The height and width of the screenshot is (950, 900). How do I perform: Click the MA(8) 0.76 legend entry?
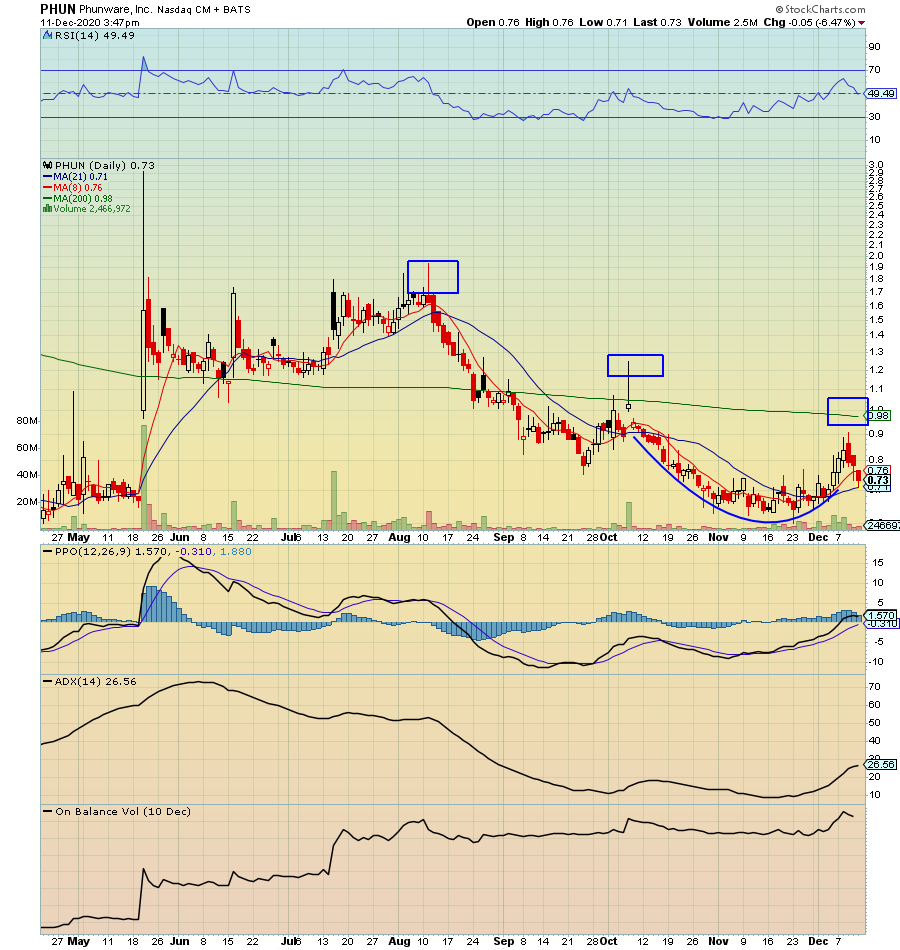pos(72,188)
